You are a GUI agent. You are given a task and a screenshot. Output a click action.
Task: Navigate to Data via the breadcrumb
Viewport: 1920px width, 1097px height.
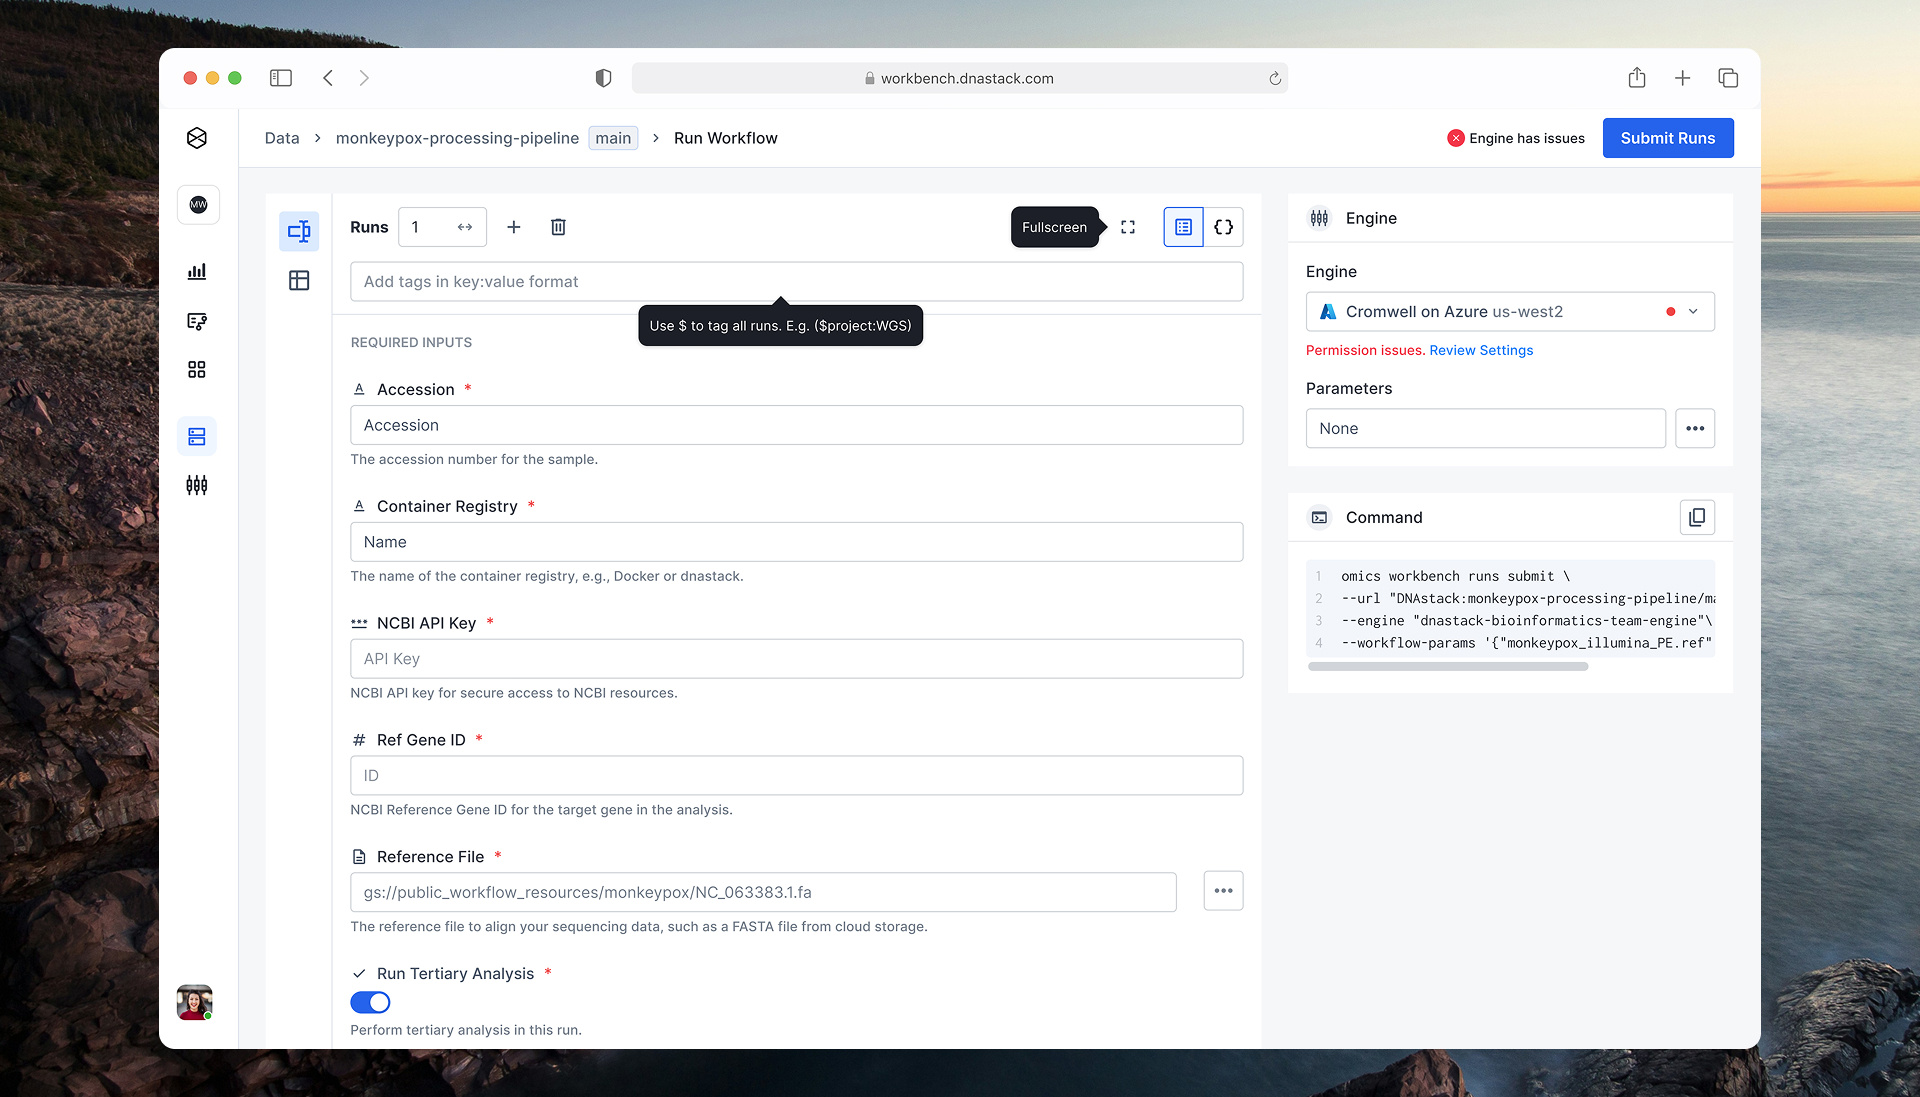281,138
